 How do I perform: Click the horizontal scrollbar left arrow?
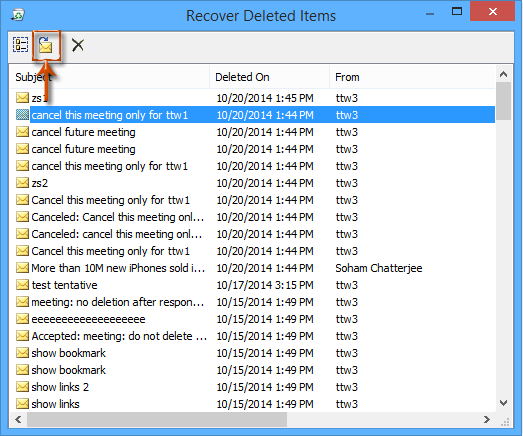click(18, 419)
